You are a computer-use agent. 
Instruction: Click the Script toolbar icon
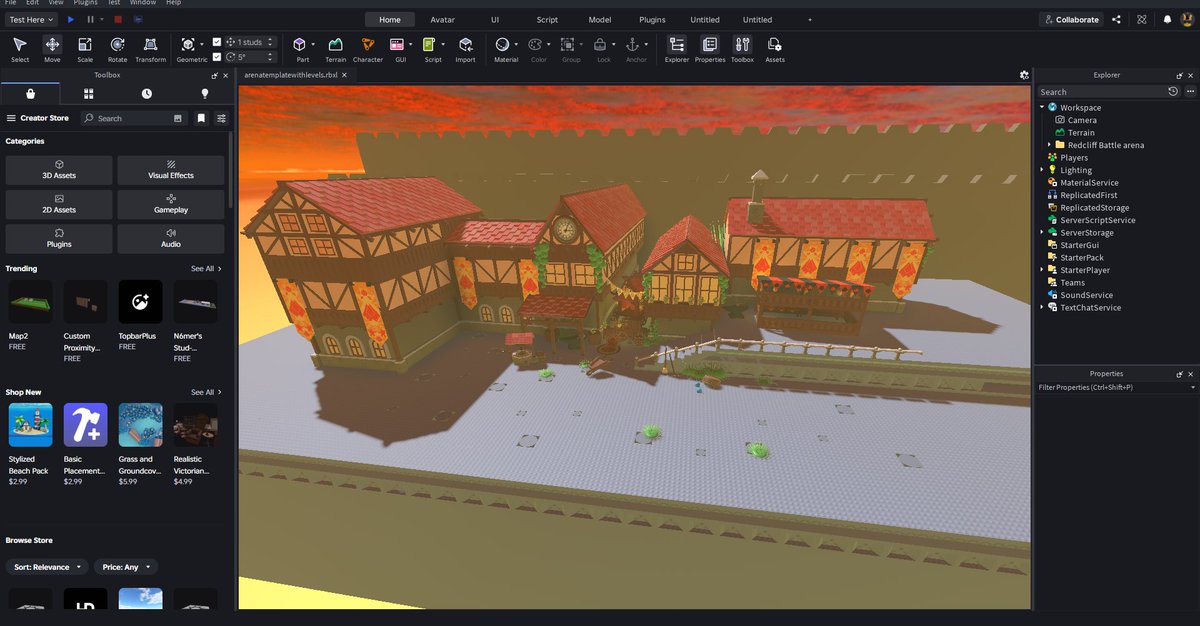(429, 44)
